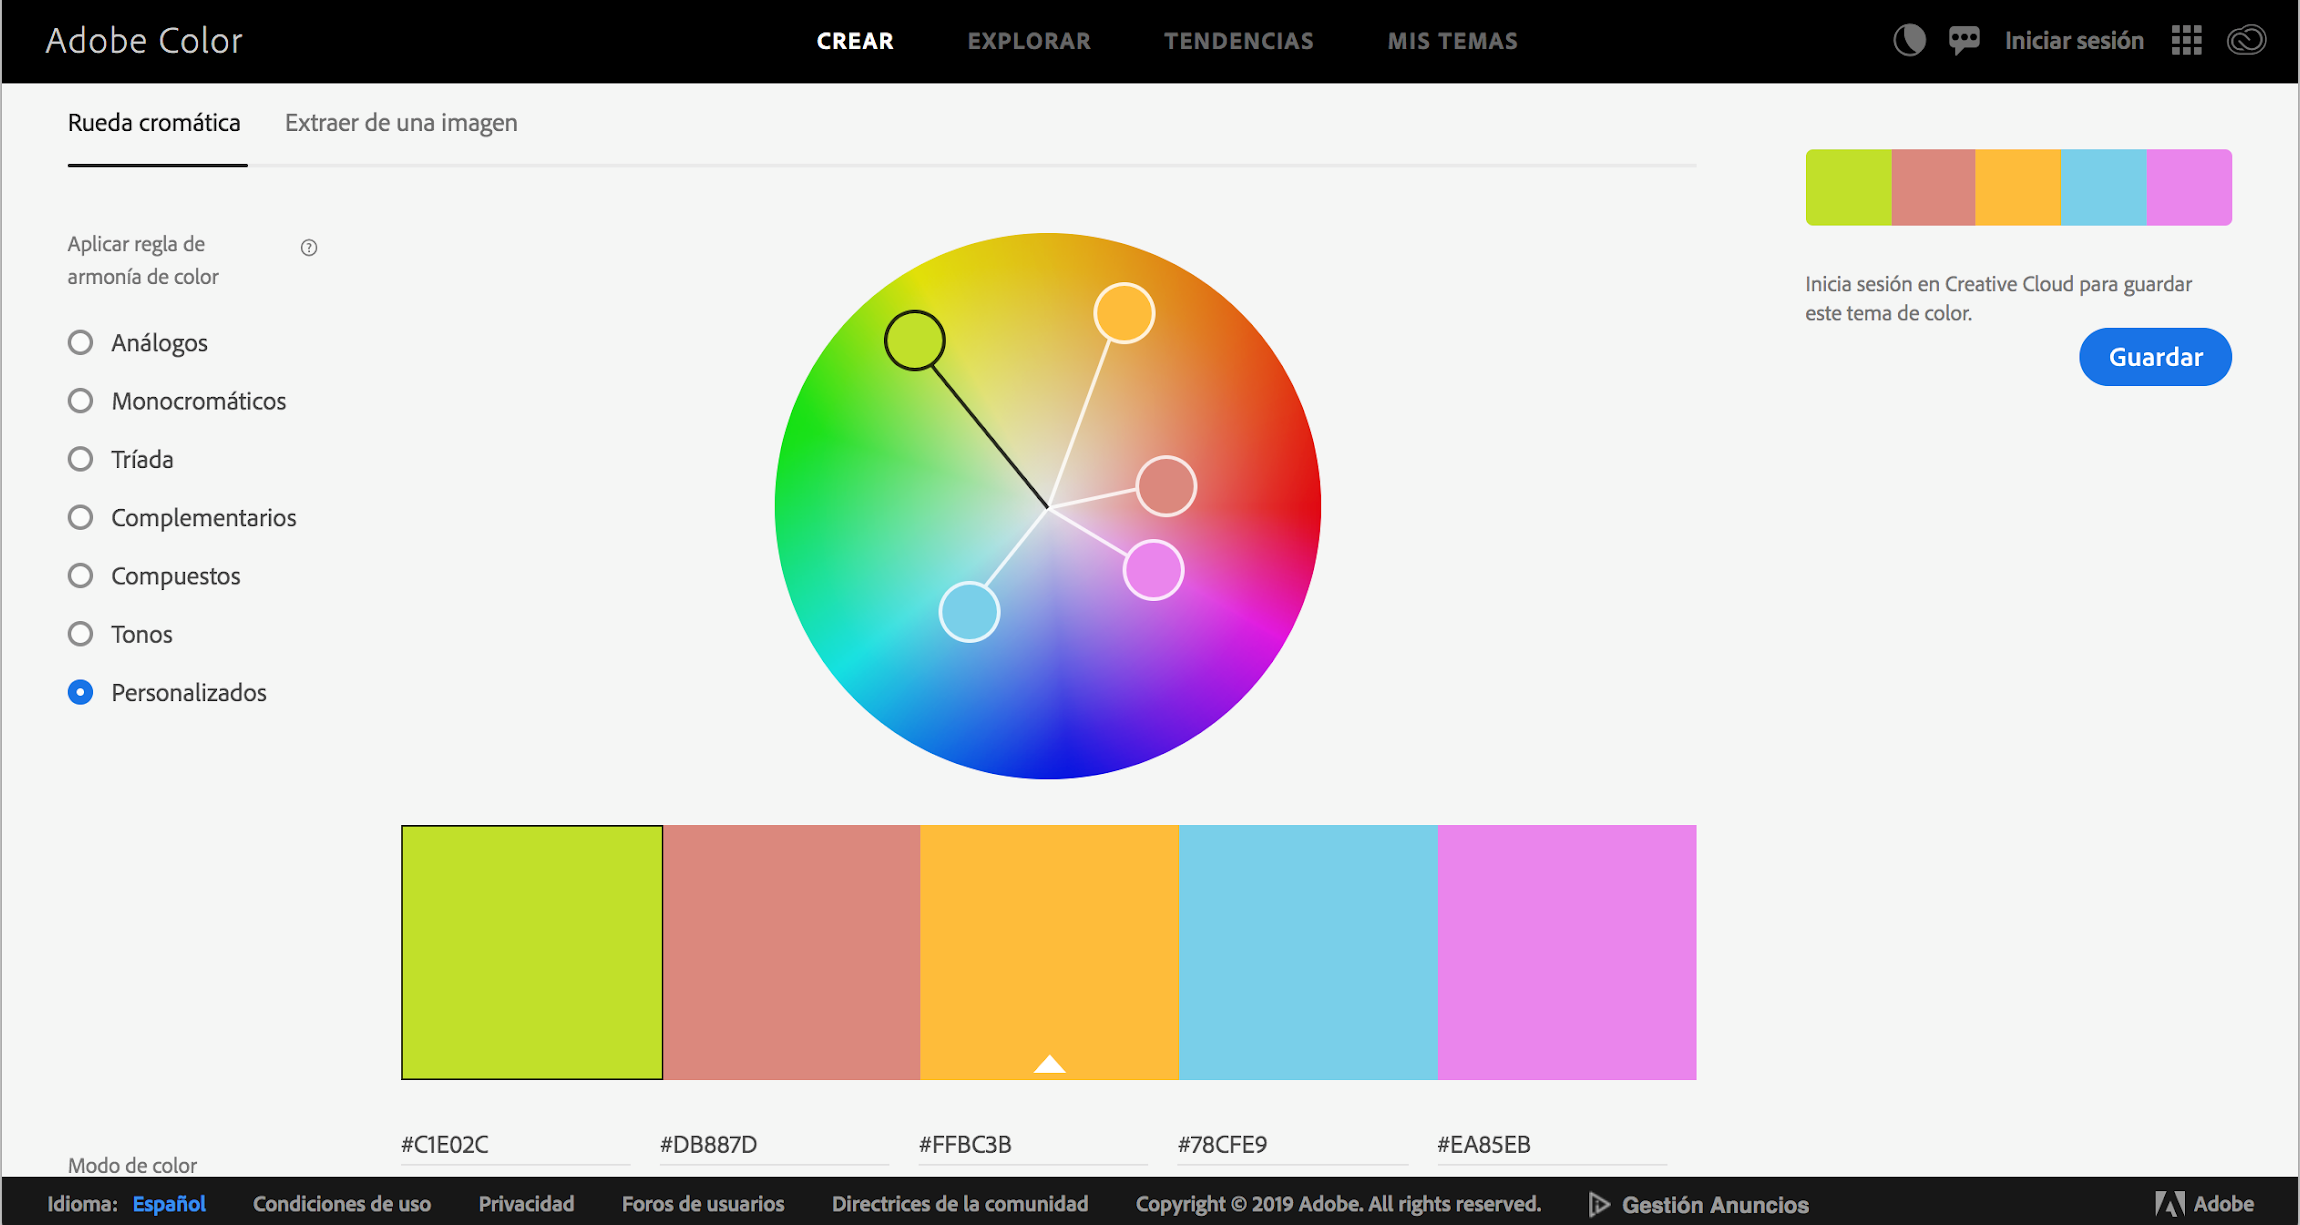Select the pink #EA85EB large swatch
The width and height of the screenshot is (2300, 1225).
(1566, 952)
